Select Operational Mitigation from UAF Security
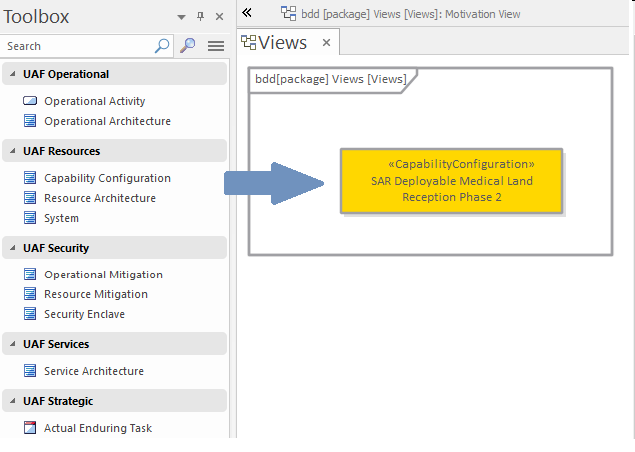This screenshot has width=635, height=452. [103, 274]
